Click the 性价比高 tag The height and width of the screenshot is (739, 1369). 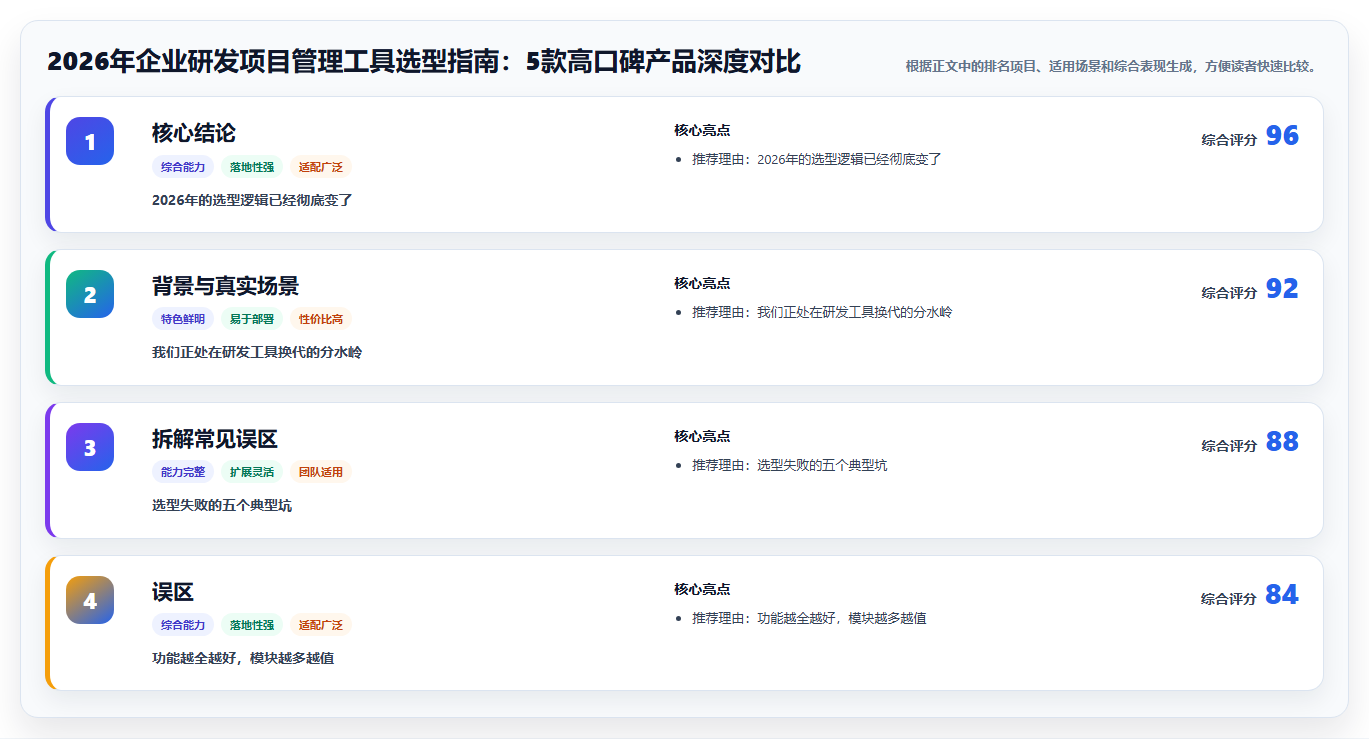tap(321, 319)
